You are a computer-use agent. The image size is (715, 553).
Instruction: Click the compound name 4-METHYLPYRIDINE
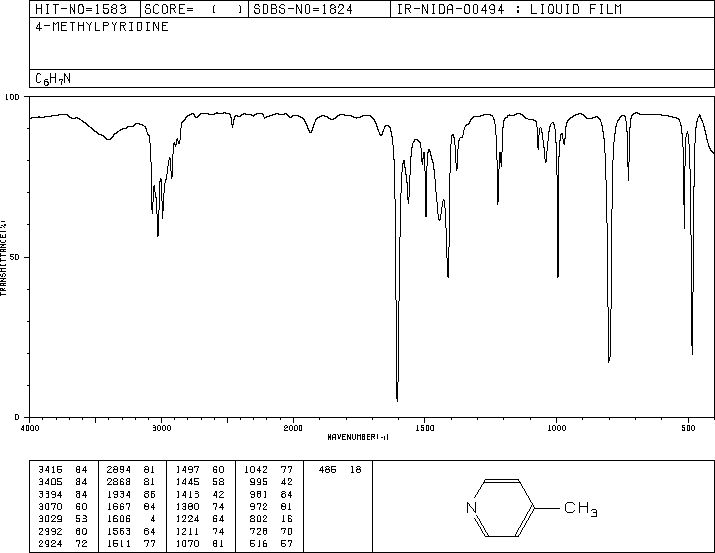coord(102,27)
